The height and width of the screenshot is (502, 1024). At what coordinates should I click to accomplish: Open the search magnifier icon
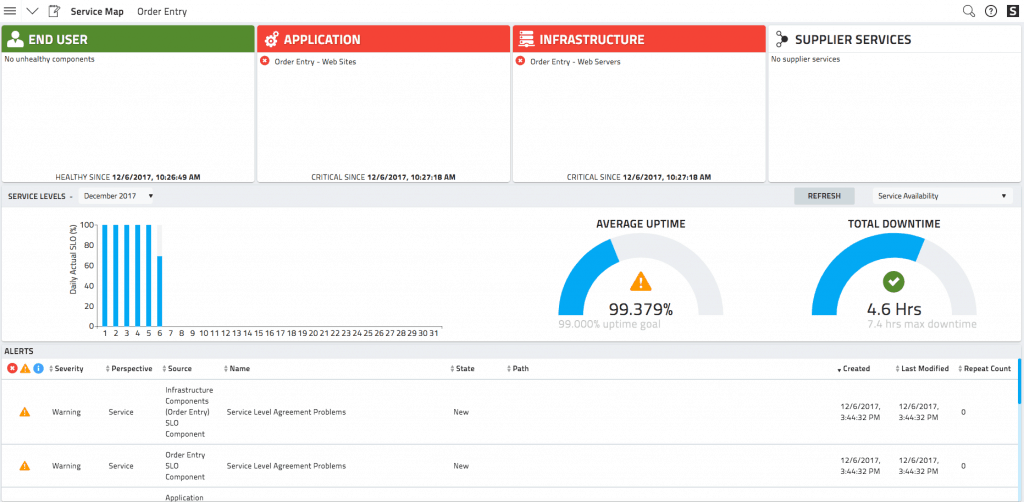(969, 11)
